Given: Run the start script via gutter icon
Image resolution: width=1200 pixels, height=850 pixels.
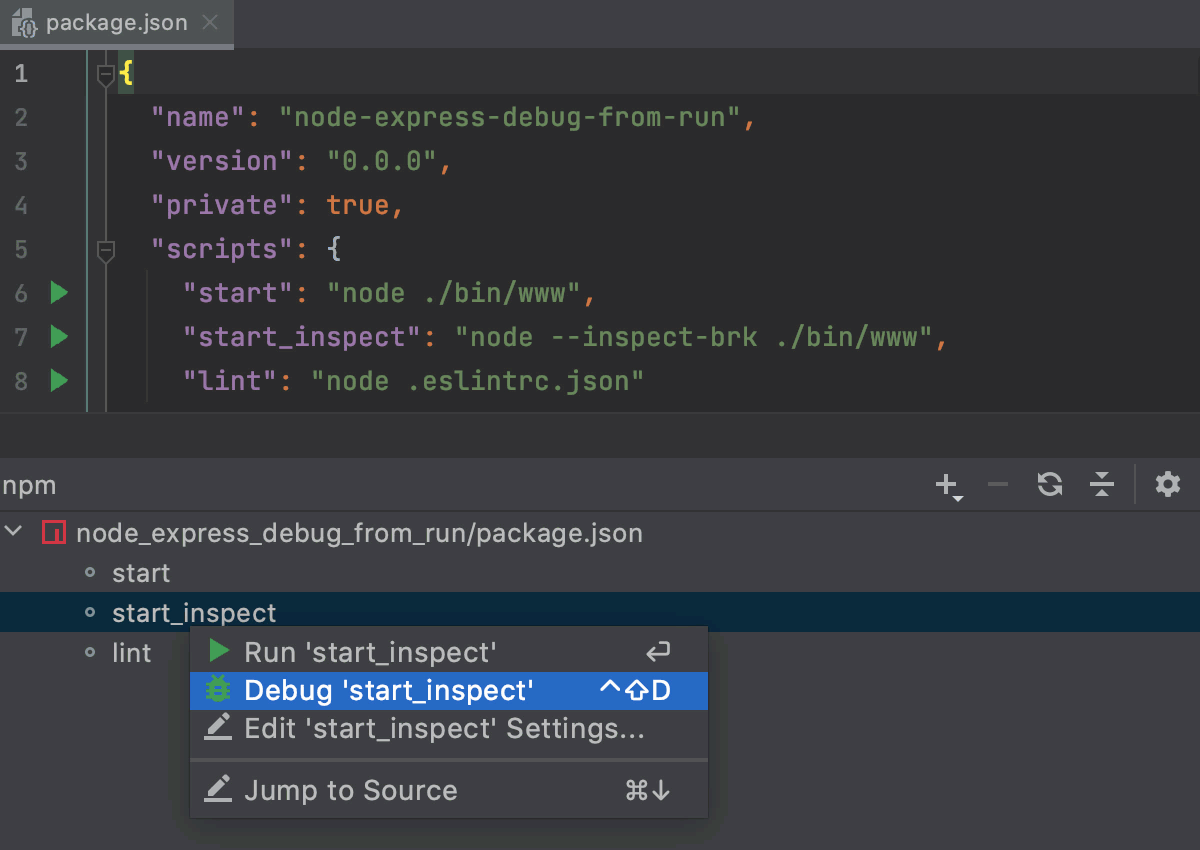Looking at the screenshot, I should coord(59,293).
